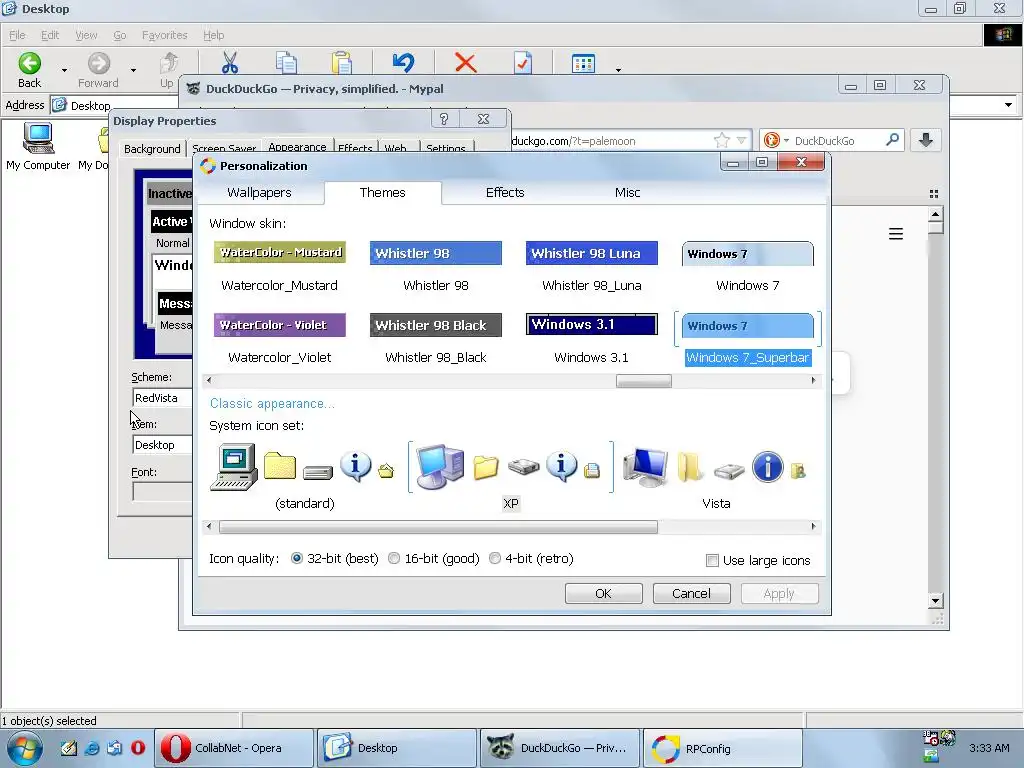Open the Forward button history dropdown arrow

pyautogui.click(x=133, y=70)
